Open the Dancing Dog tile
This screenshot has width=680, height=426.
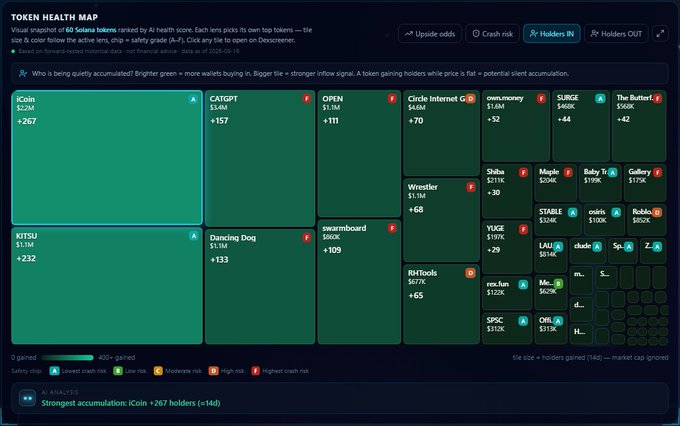click(260, 287)
